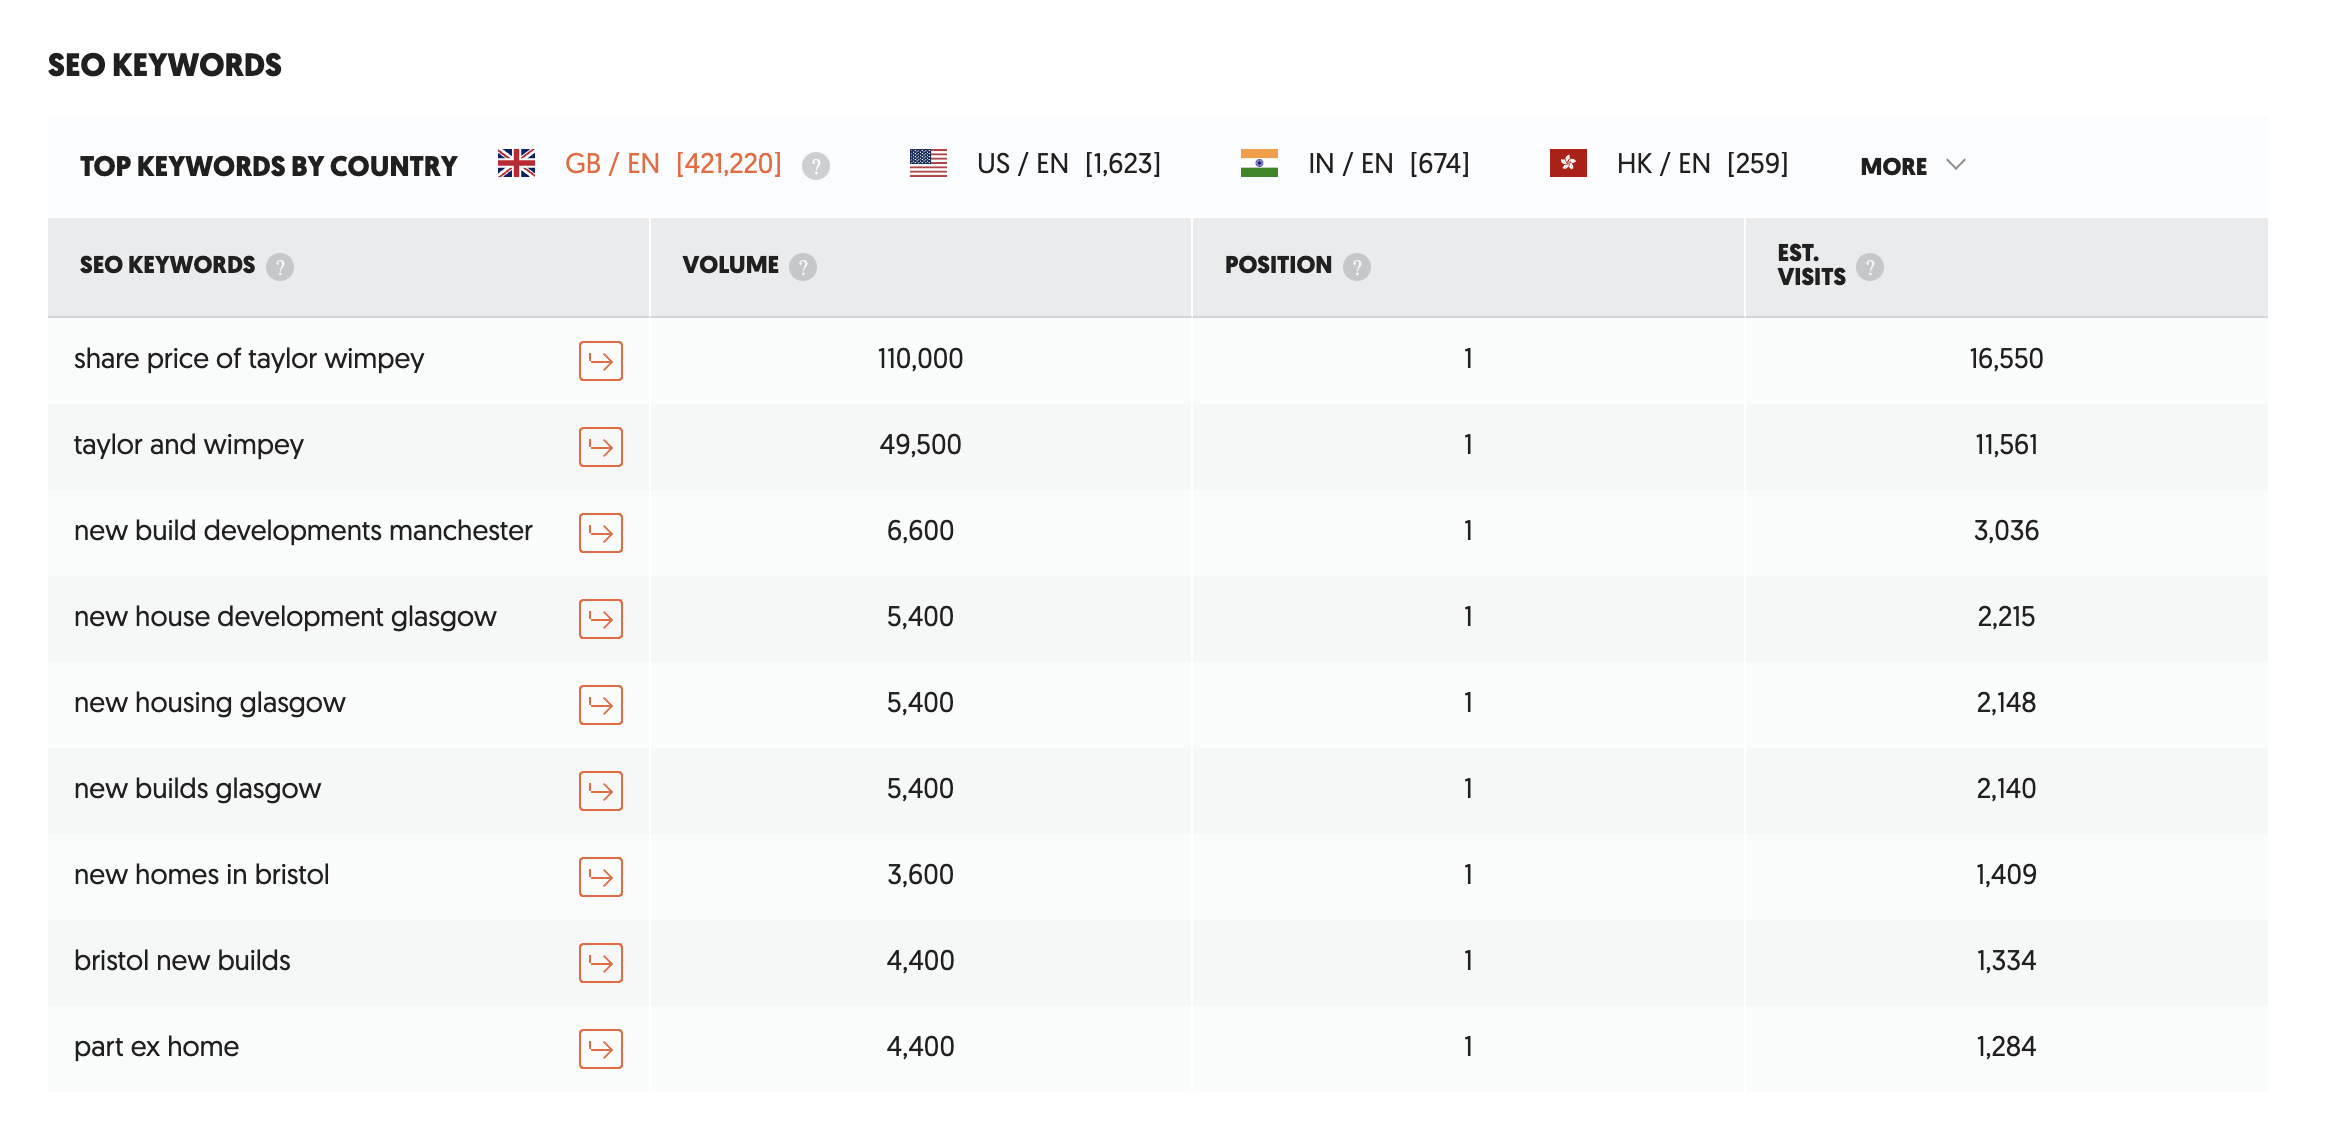Click arrow icon next to 'bristol new builds'
Viewport: 2346px width, 1132px height.
click(600, 963)
